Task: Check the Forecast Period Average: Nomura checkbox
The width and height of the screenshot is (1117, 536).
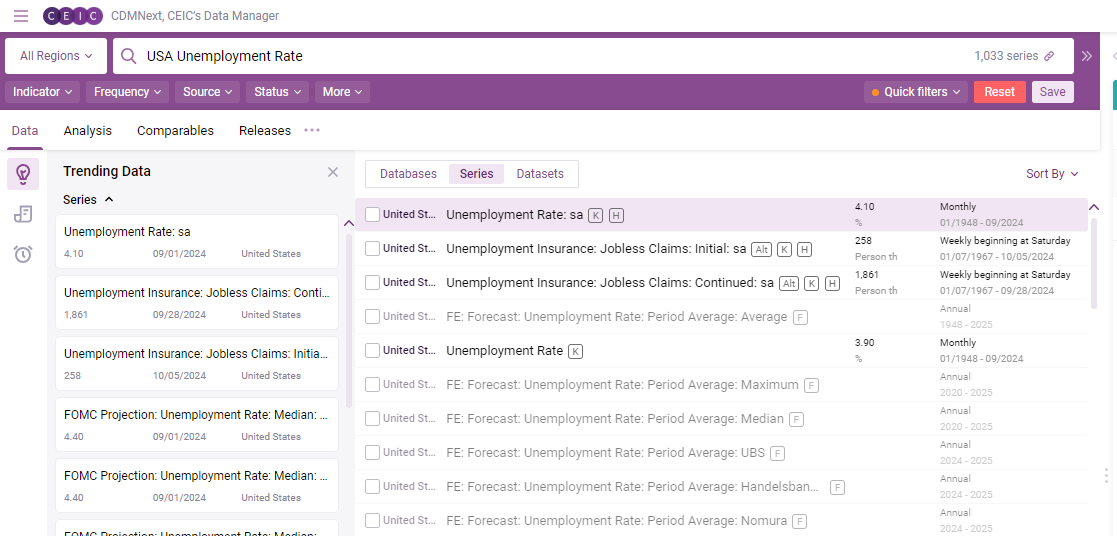Action: 373,521
